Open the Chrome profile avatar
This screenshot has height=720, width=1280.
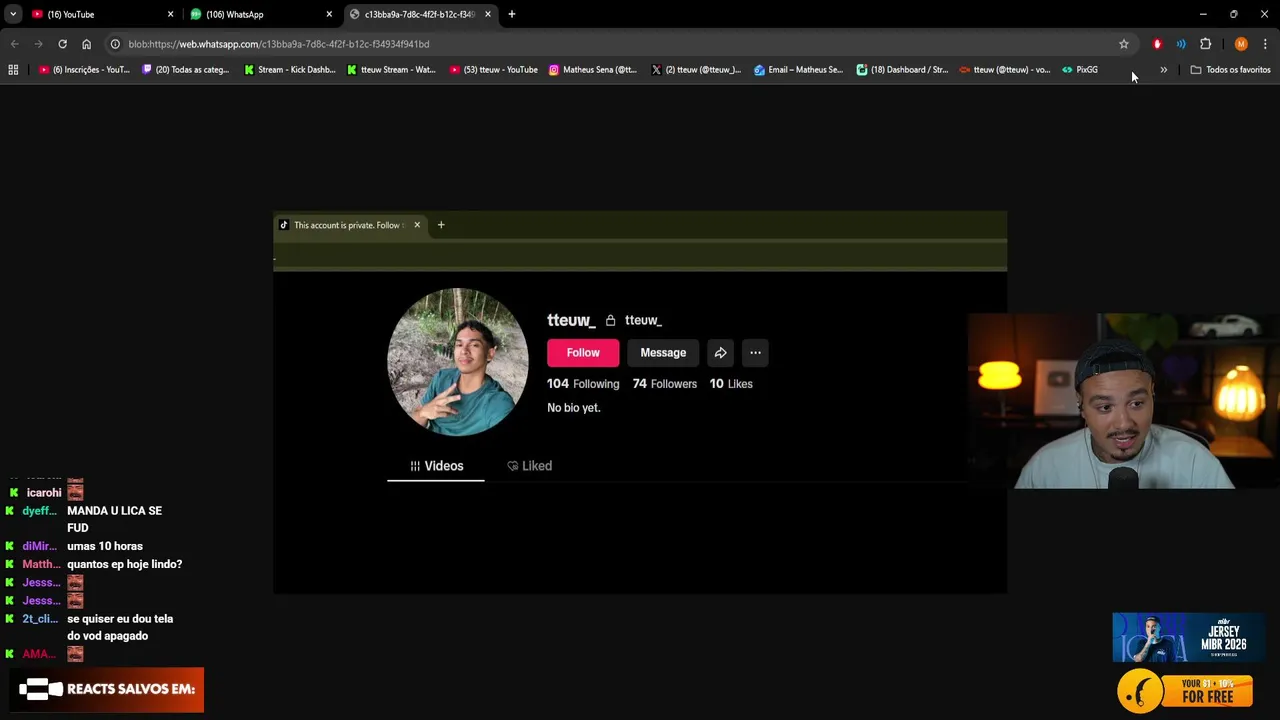[x=1241, y=44]
